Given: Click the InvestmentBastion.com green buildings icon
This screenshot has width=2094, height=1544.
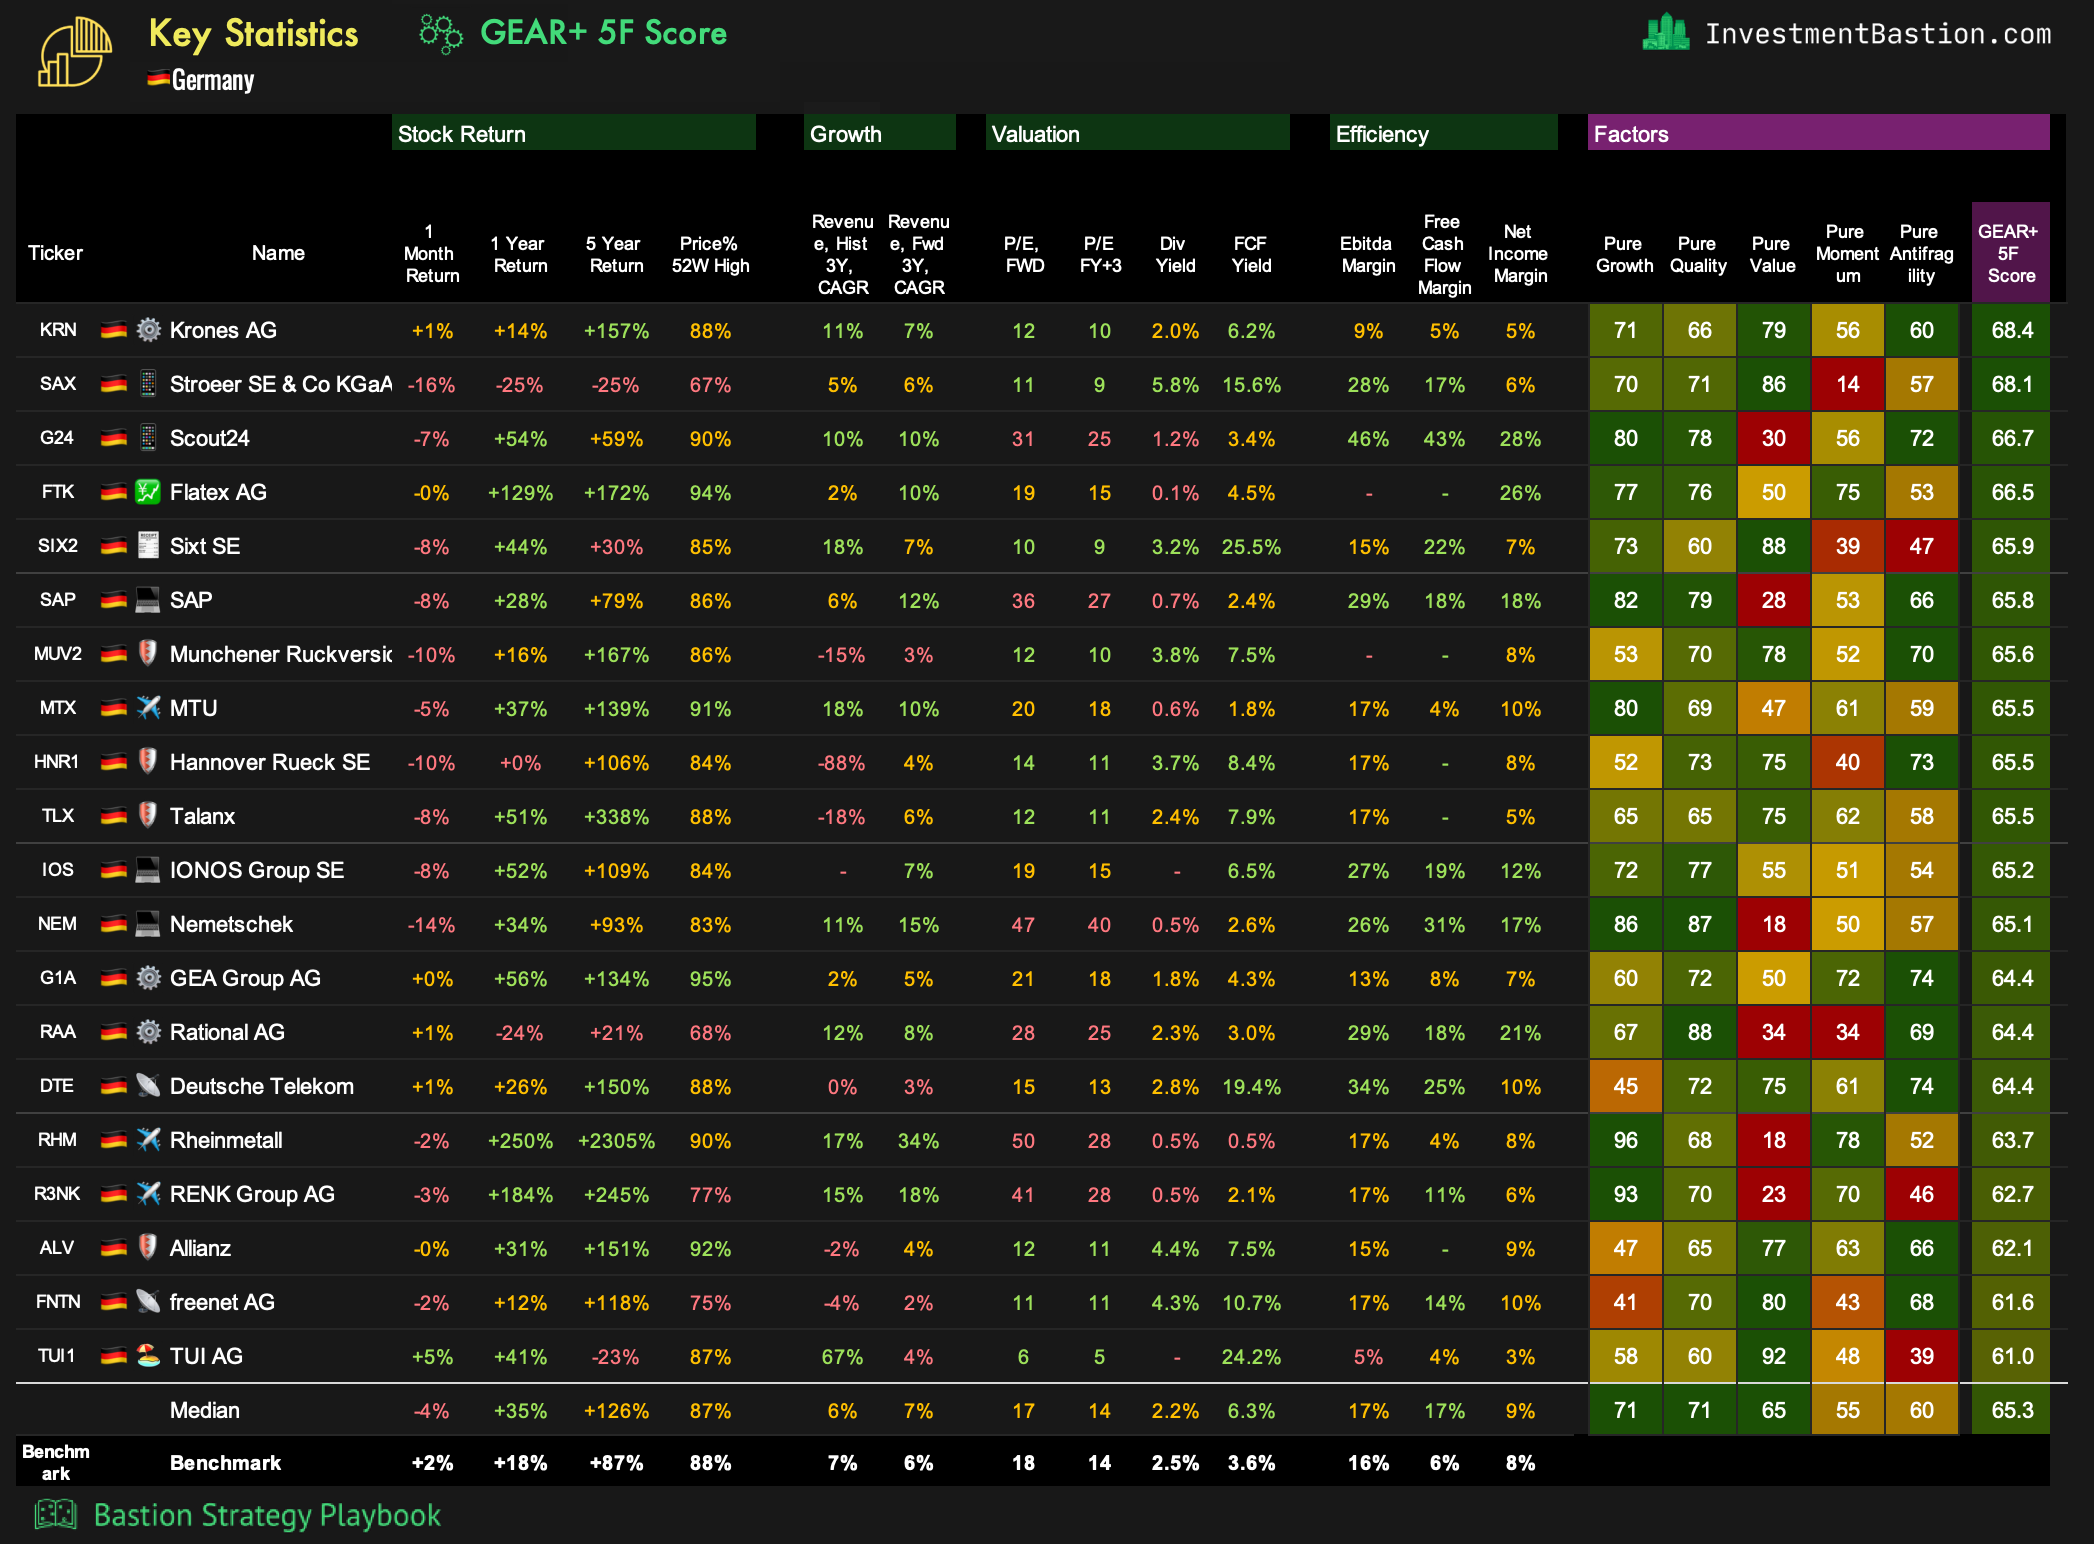Looking at the screenshot, I should click(1665, 33).
